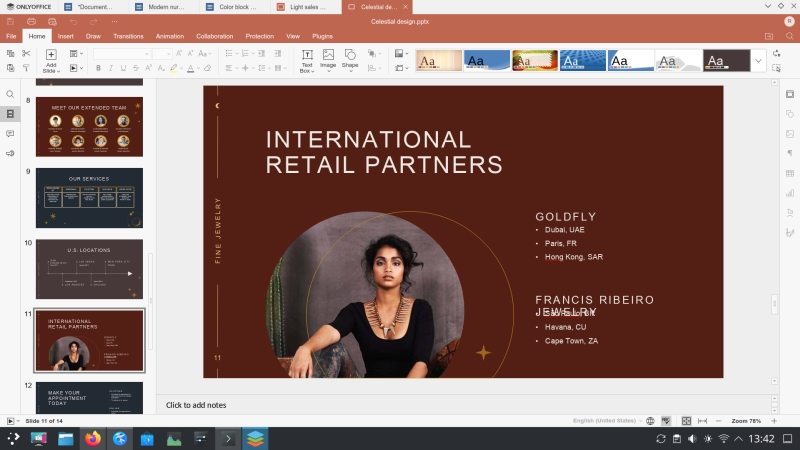Screen dimensions: 800x450
Task: Expand the slide themes gallery
Action: (x=758, y=61)
